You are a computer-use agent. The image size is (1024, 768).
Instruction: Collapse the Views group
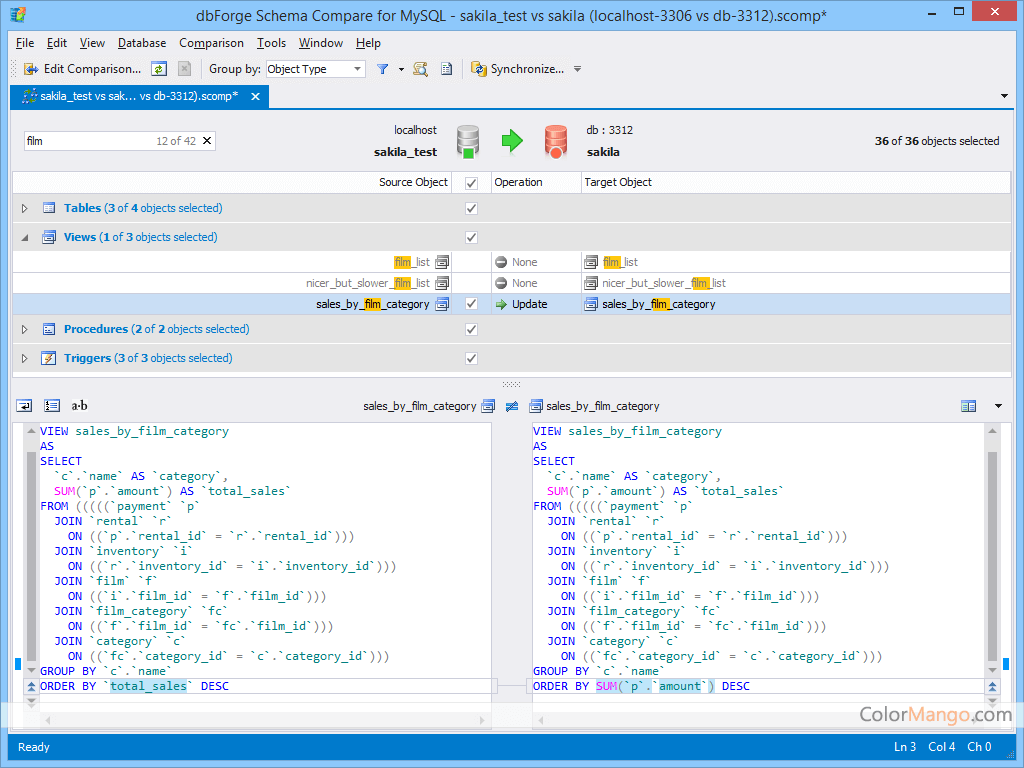point(25,237)
